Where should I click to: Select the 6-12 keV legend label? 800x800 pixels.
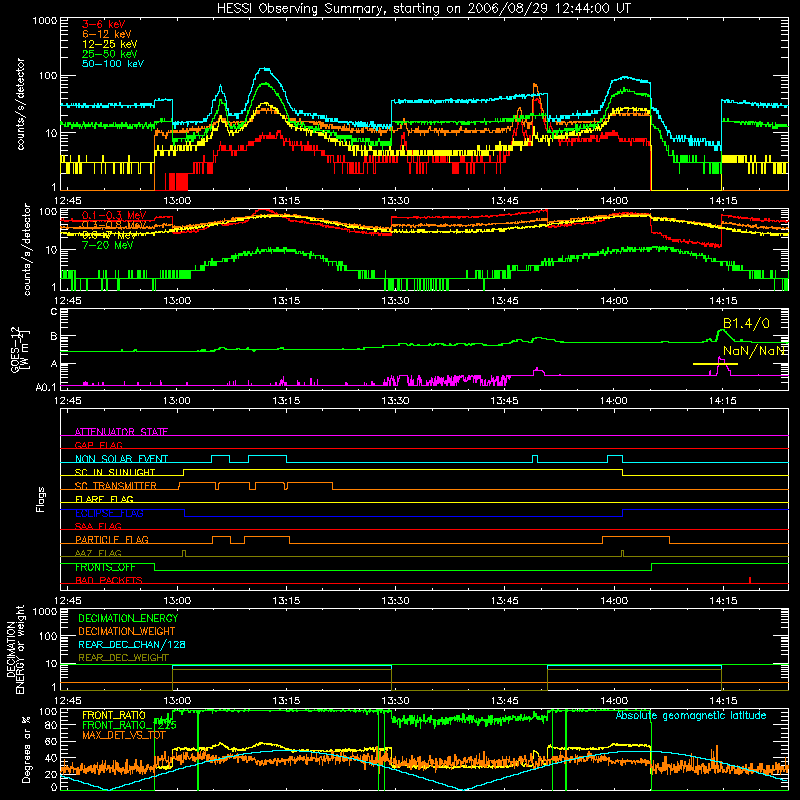106,34
